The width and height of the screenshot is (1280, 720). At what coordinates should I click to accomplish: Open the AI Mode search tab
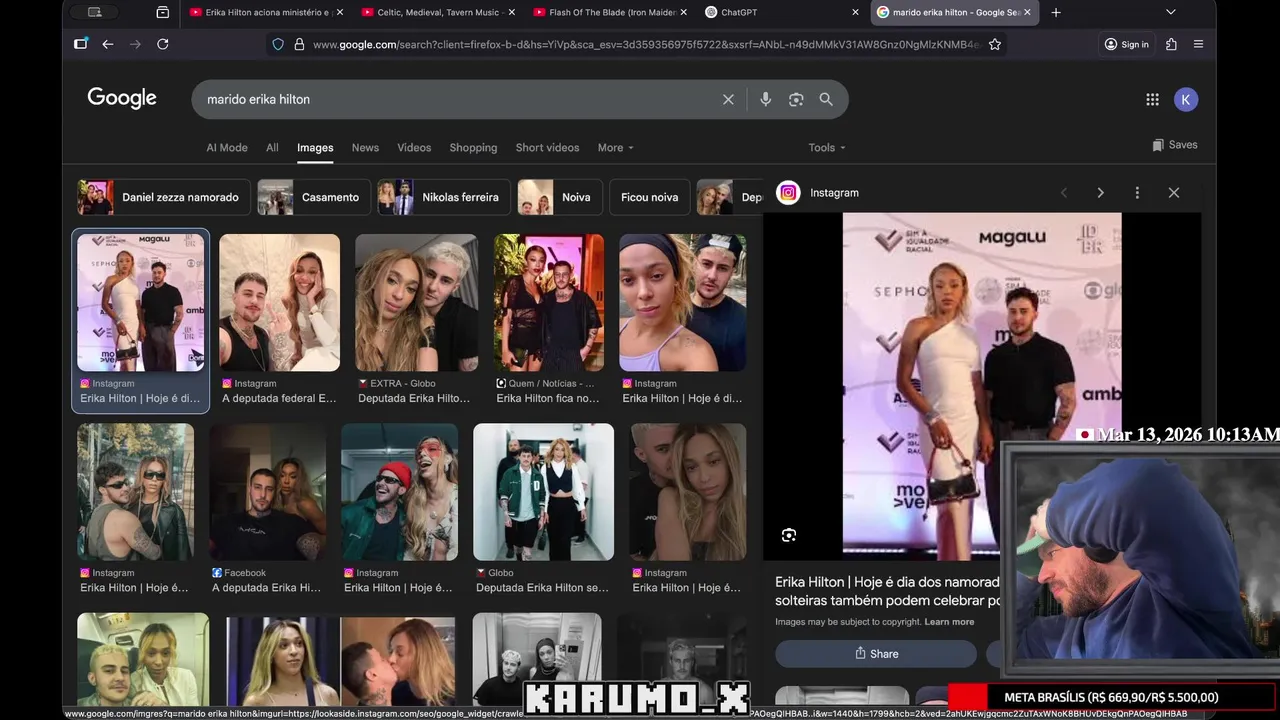[227, 147]
